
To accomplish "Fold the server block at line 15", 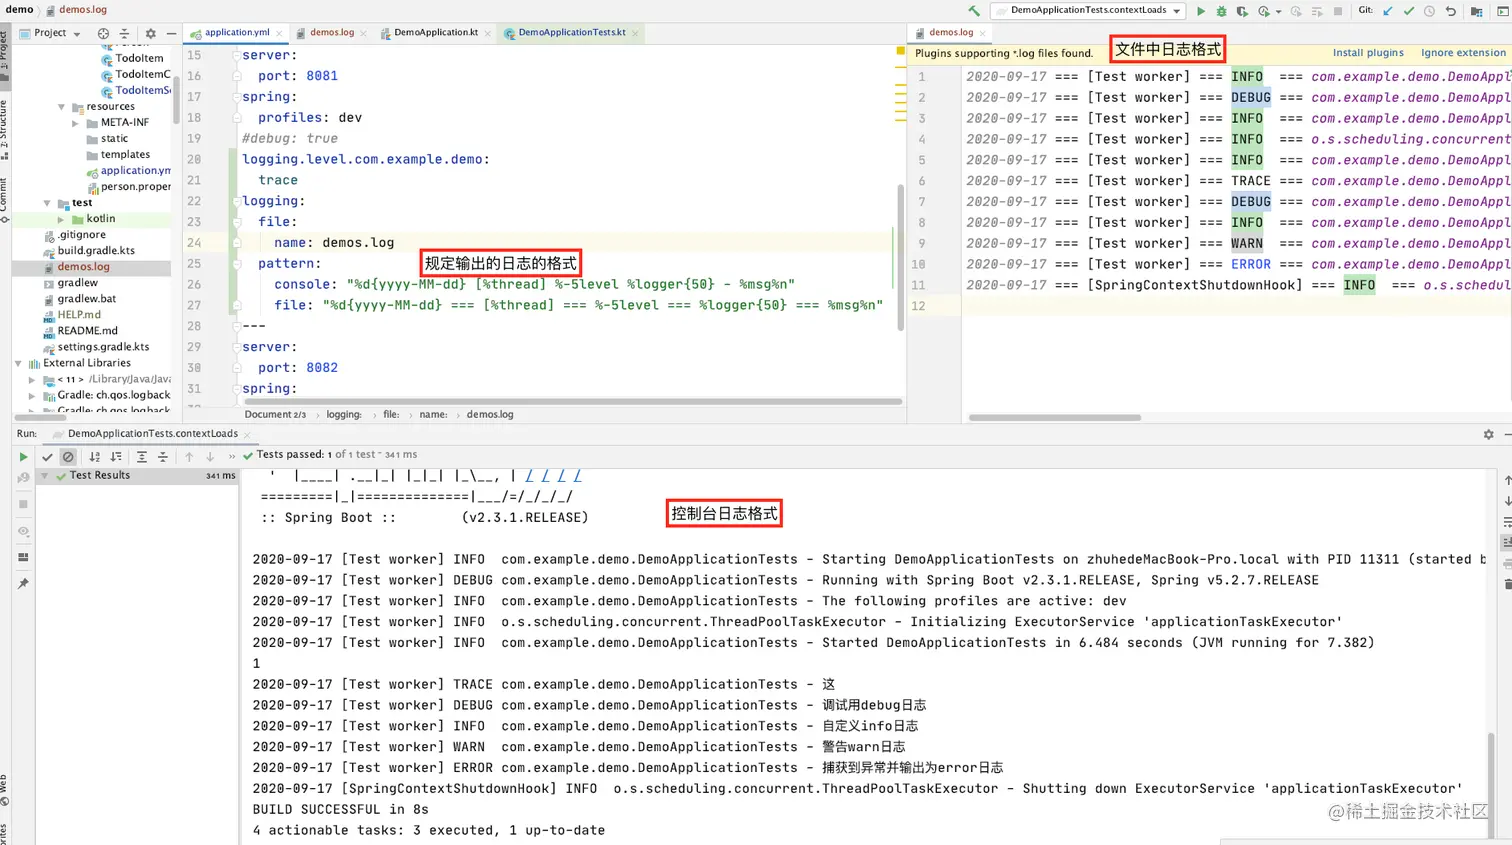I will pyautogui.click(x=237, y=55).
